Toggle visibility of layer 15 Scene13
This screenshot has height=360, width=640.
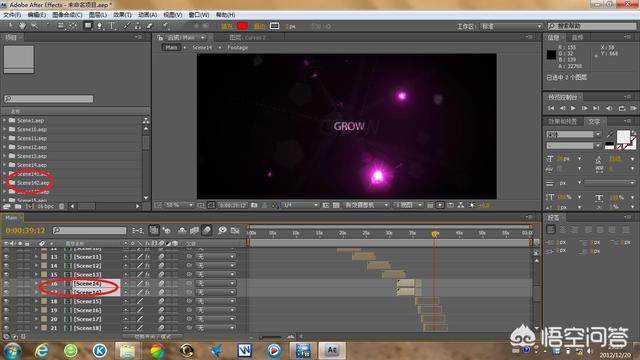pyautogui.click(x=6, y=274)
